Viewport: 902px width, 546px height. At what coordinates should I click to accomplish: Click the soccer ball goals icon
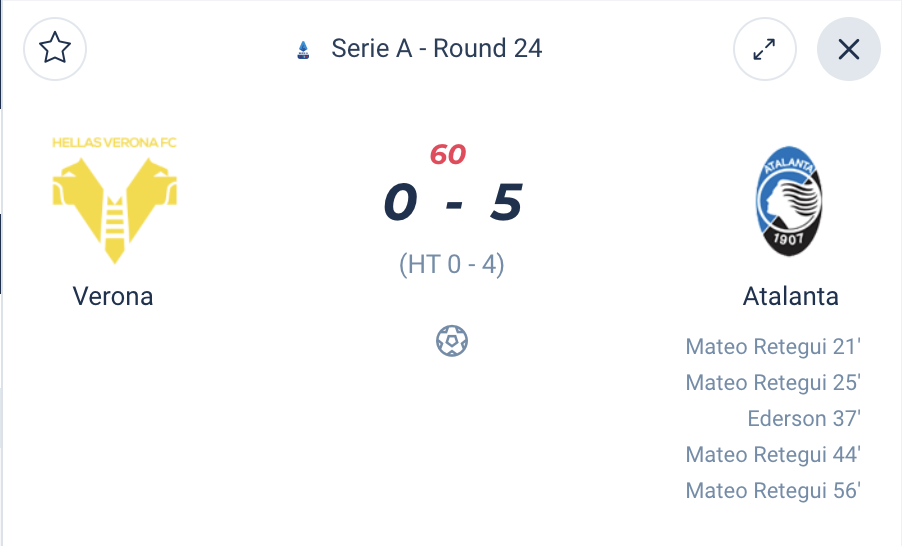point(452,341)
